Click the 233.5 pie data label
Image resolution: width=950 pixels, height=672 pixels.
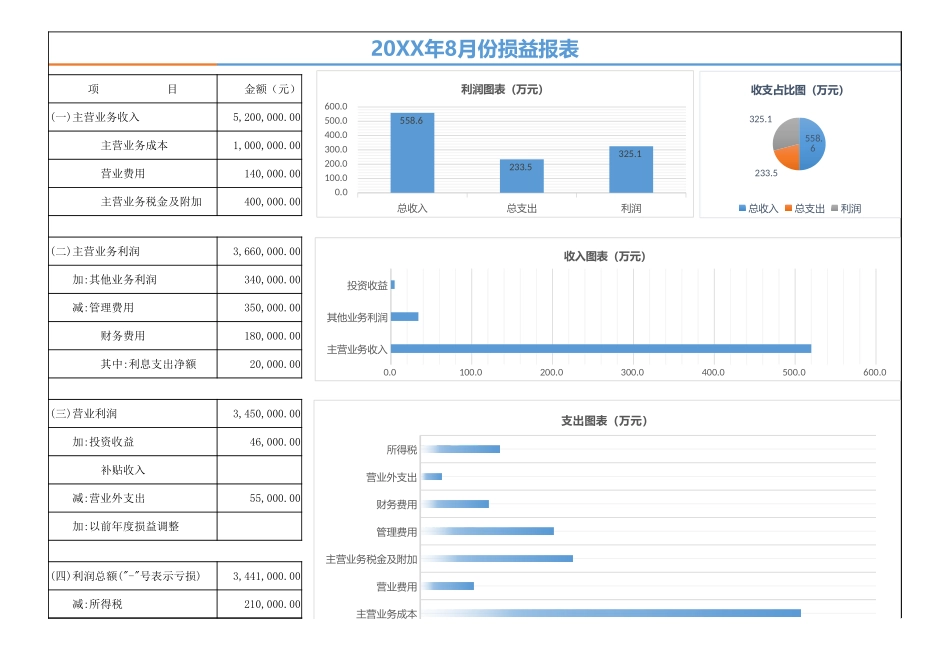pyautogui.click(x=766, y=173)
